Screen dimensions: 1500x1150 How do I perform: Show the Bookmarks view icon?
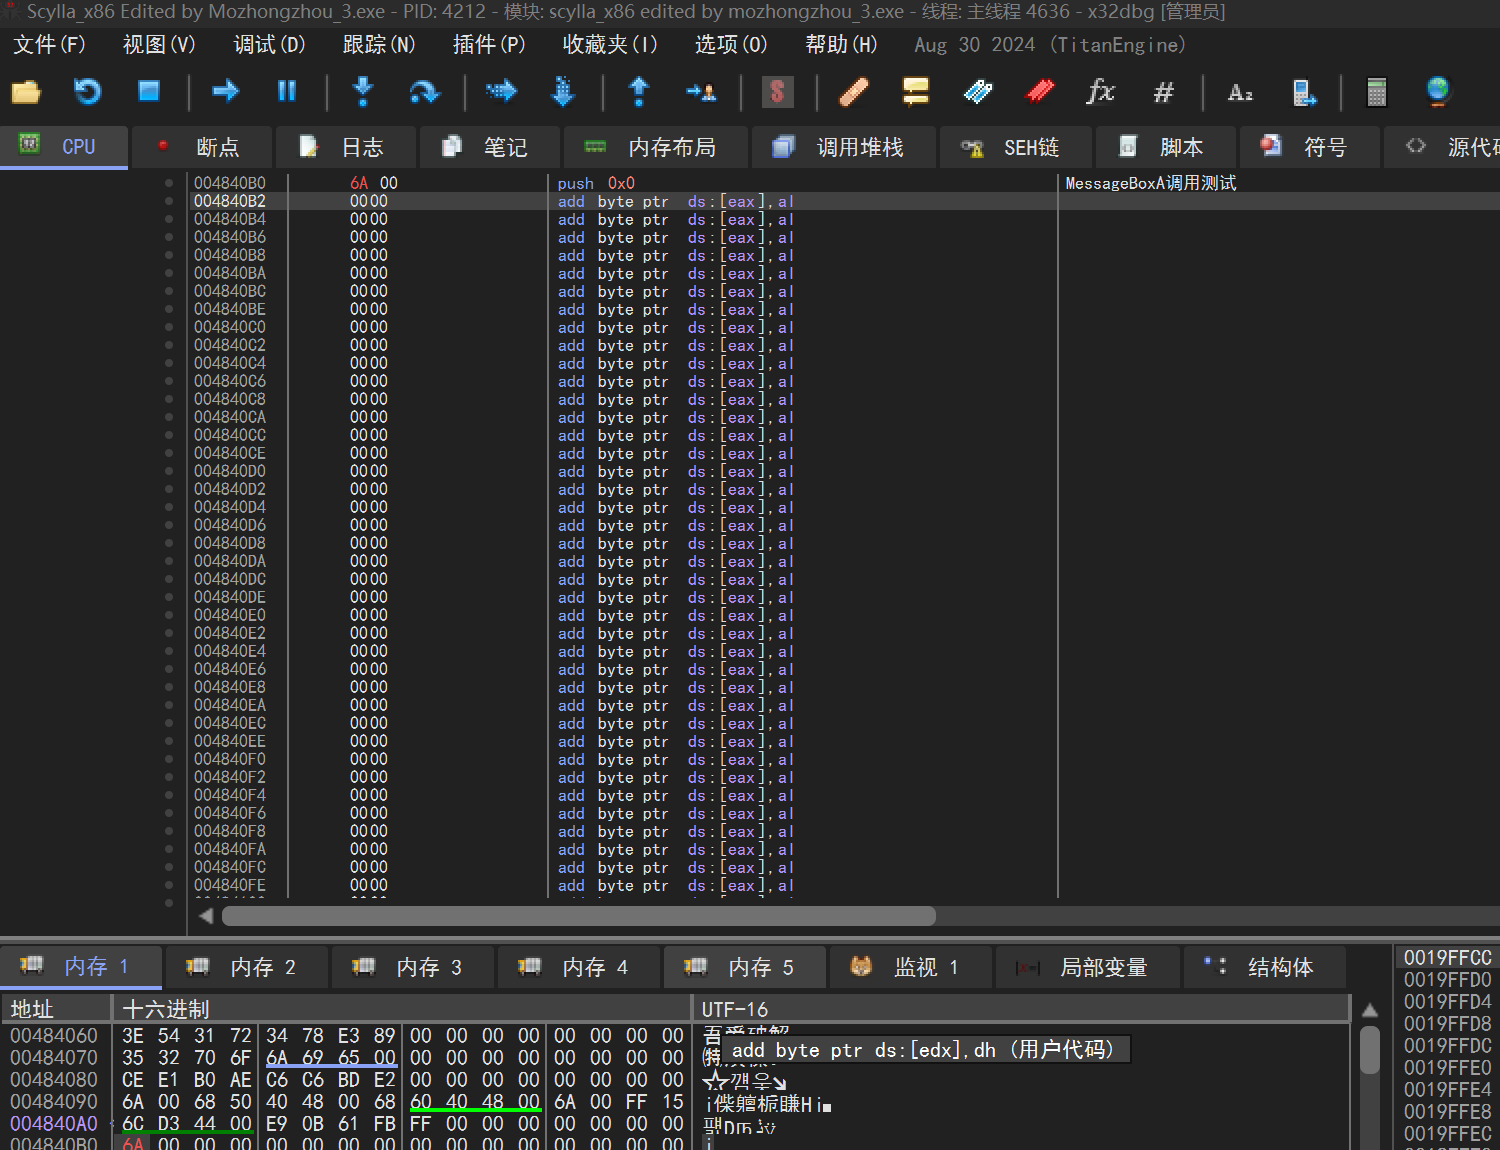point(1040,92)
